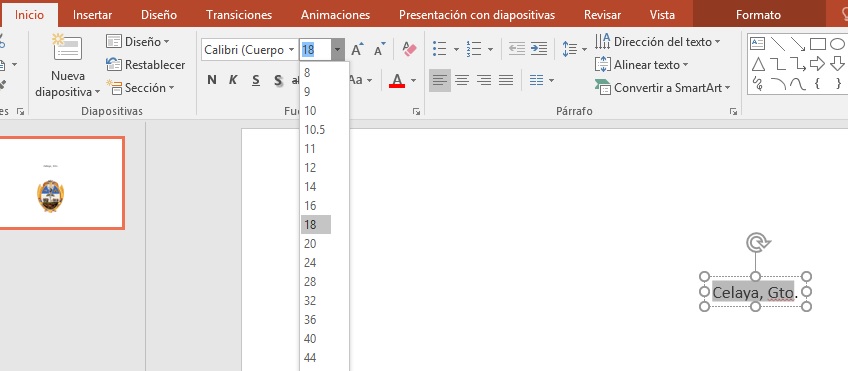The image size is (848, 371).
Task: Toggle text shadow S button
Action: tap(278, 81)
